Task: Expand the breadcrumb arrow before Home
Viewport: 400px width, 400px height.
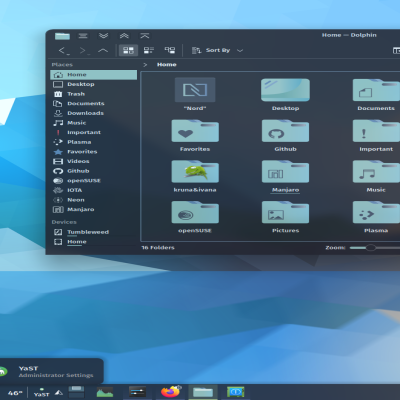Action: pyautogui.click(x=145, y=65)
